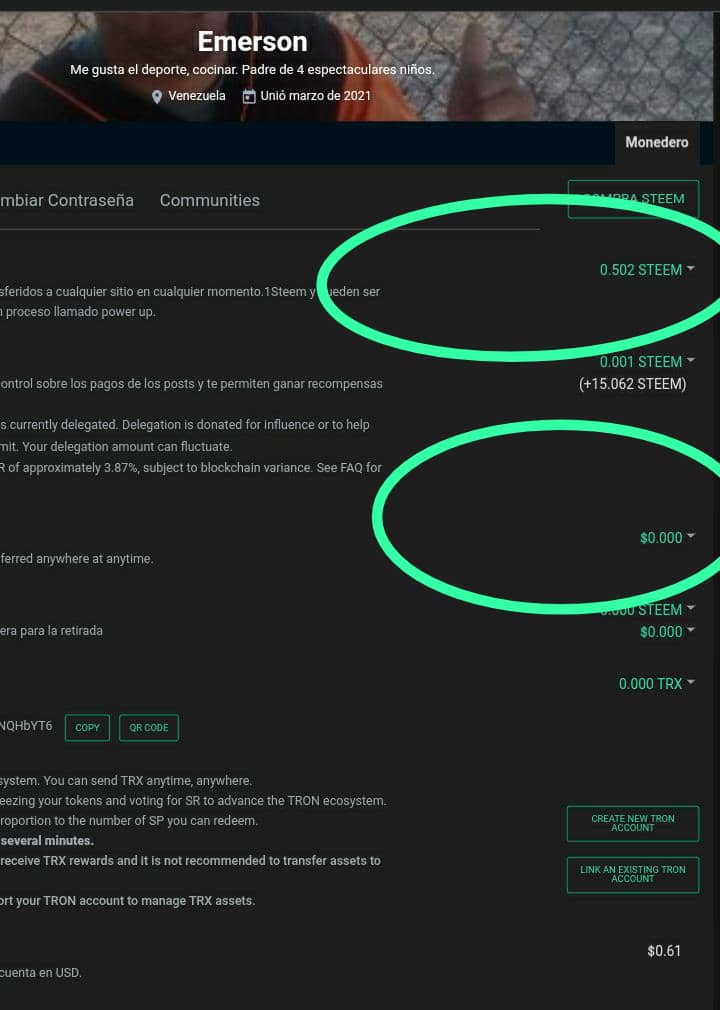Open the Cambiar Contraseña tab

pos(67,200)
